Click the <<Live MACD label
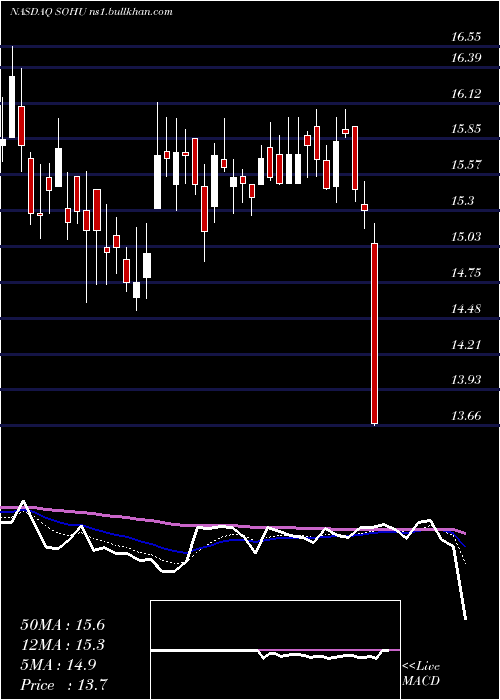The width and height of the screenshot is (500, 700). click(421, 674)
